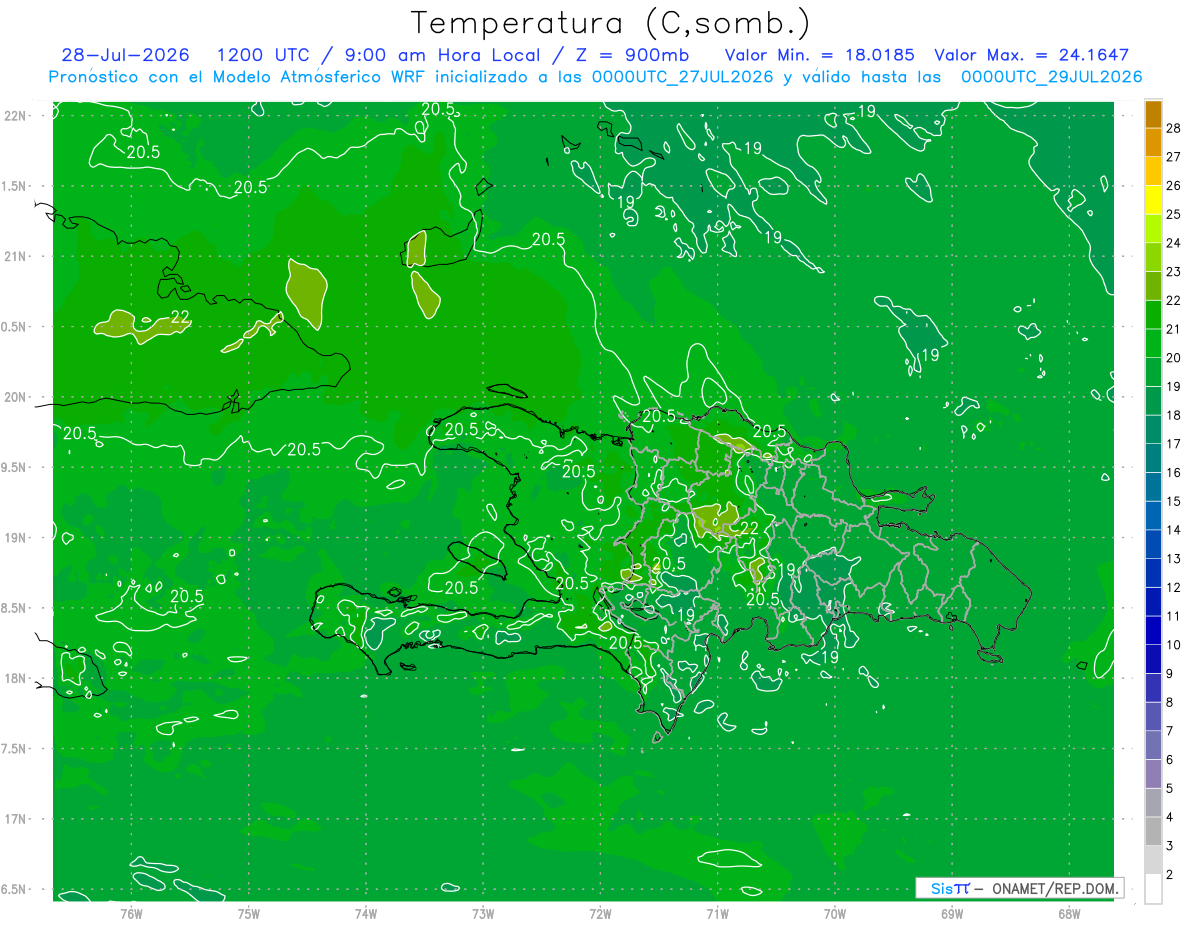This screenshot has height=927, width=1200.
Task: Click the "76W" longitude axis label
Action: (131, 913)
